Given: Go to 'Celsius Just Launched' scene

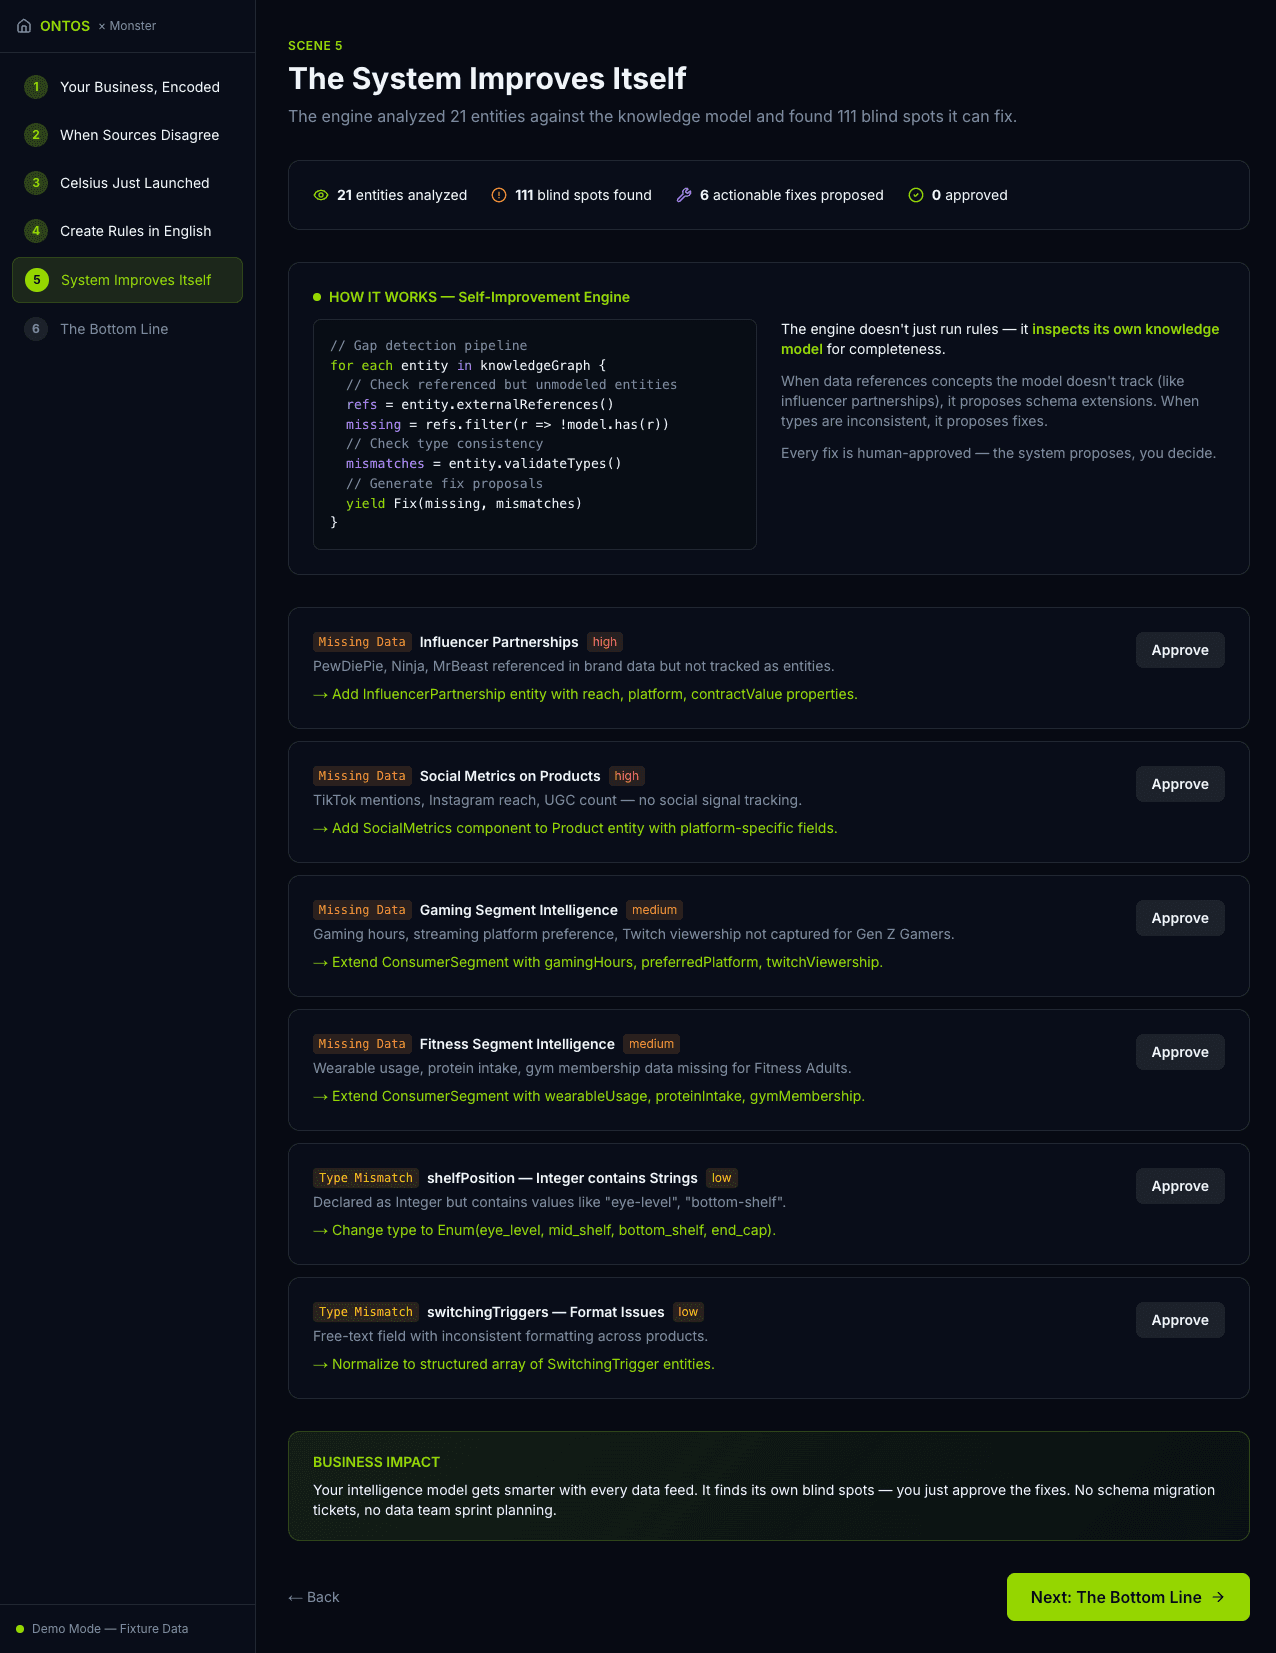Looking at the screenshot, I should coord(134,183).
